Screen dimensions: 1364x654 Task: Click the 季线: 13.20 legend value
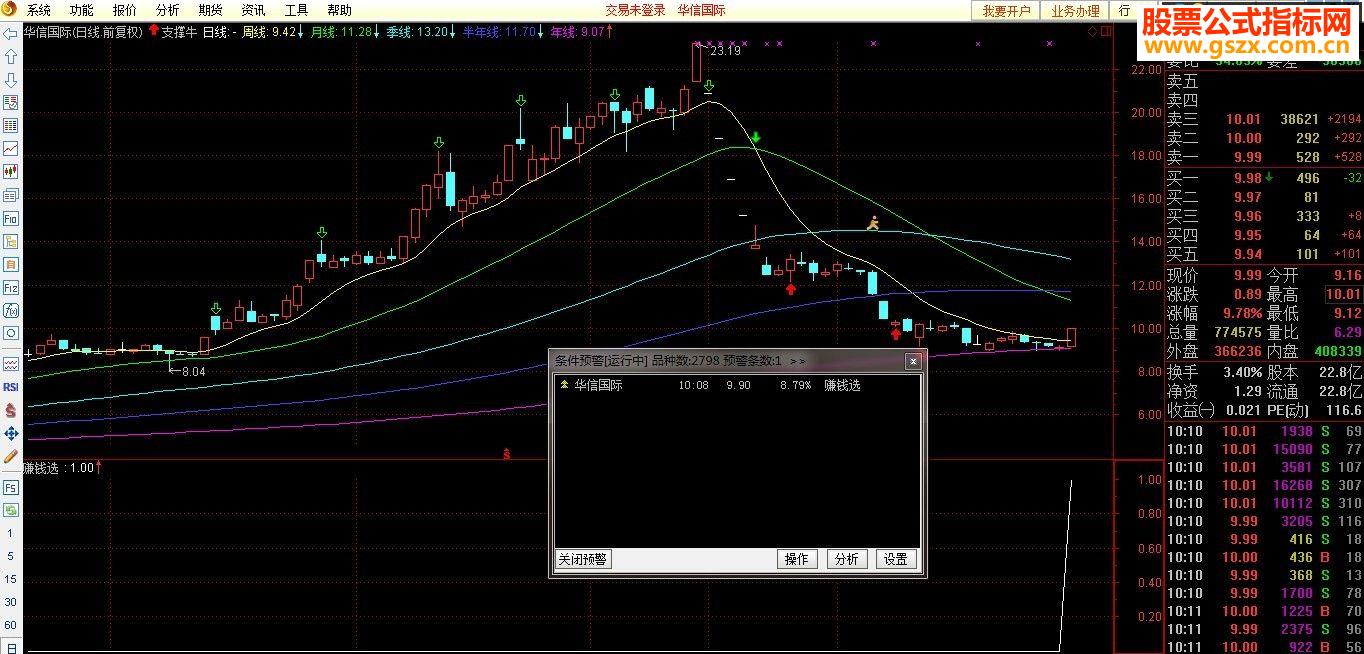coord(421,32)
